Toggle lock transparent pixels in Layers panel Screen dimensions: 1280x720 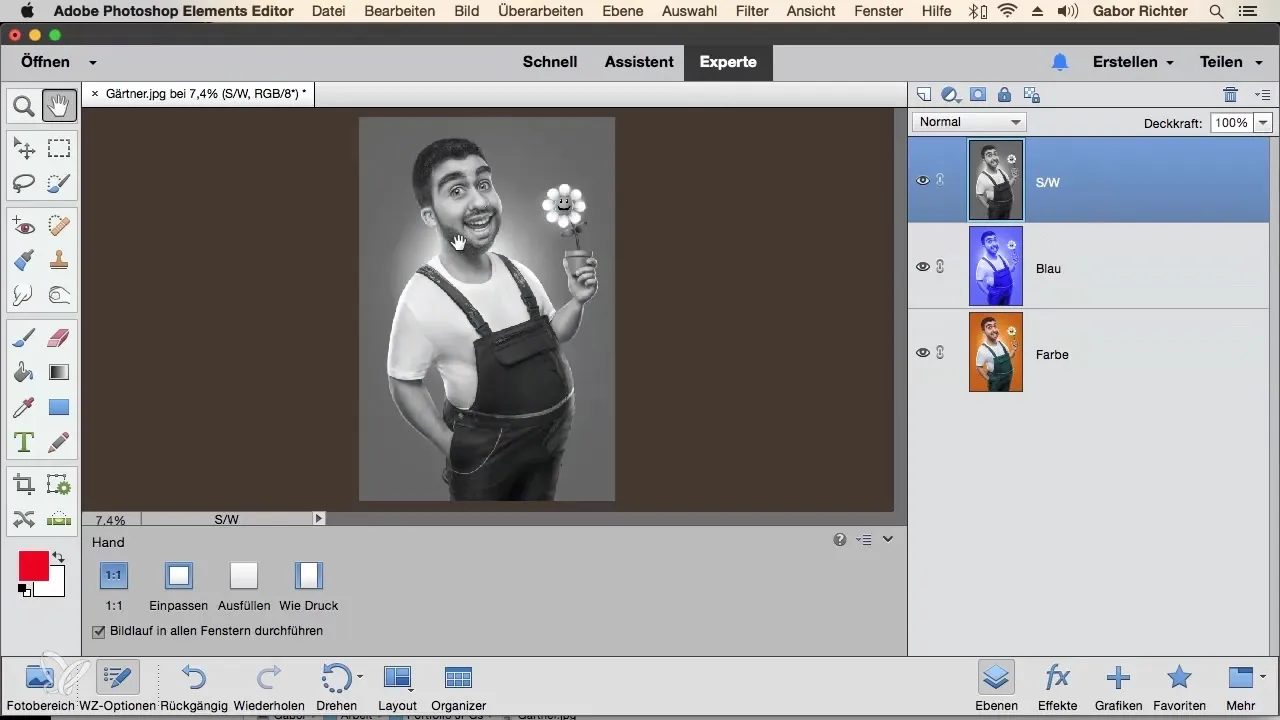(1032, 95)
